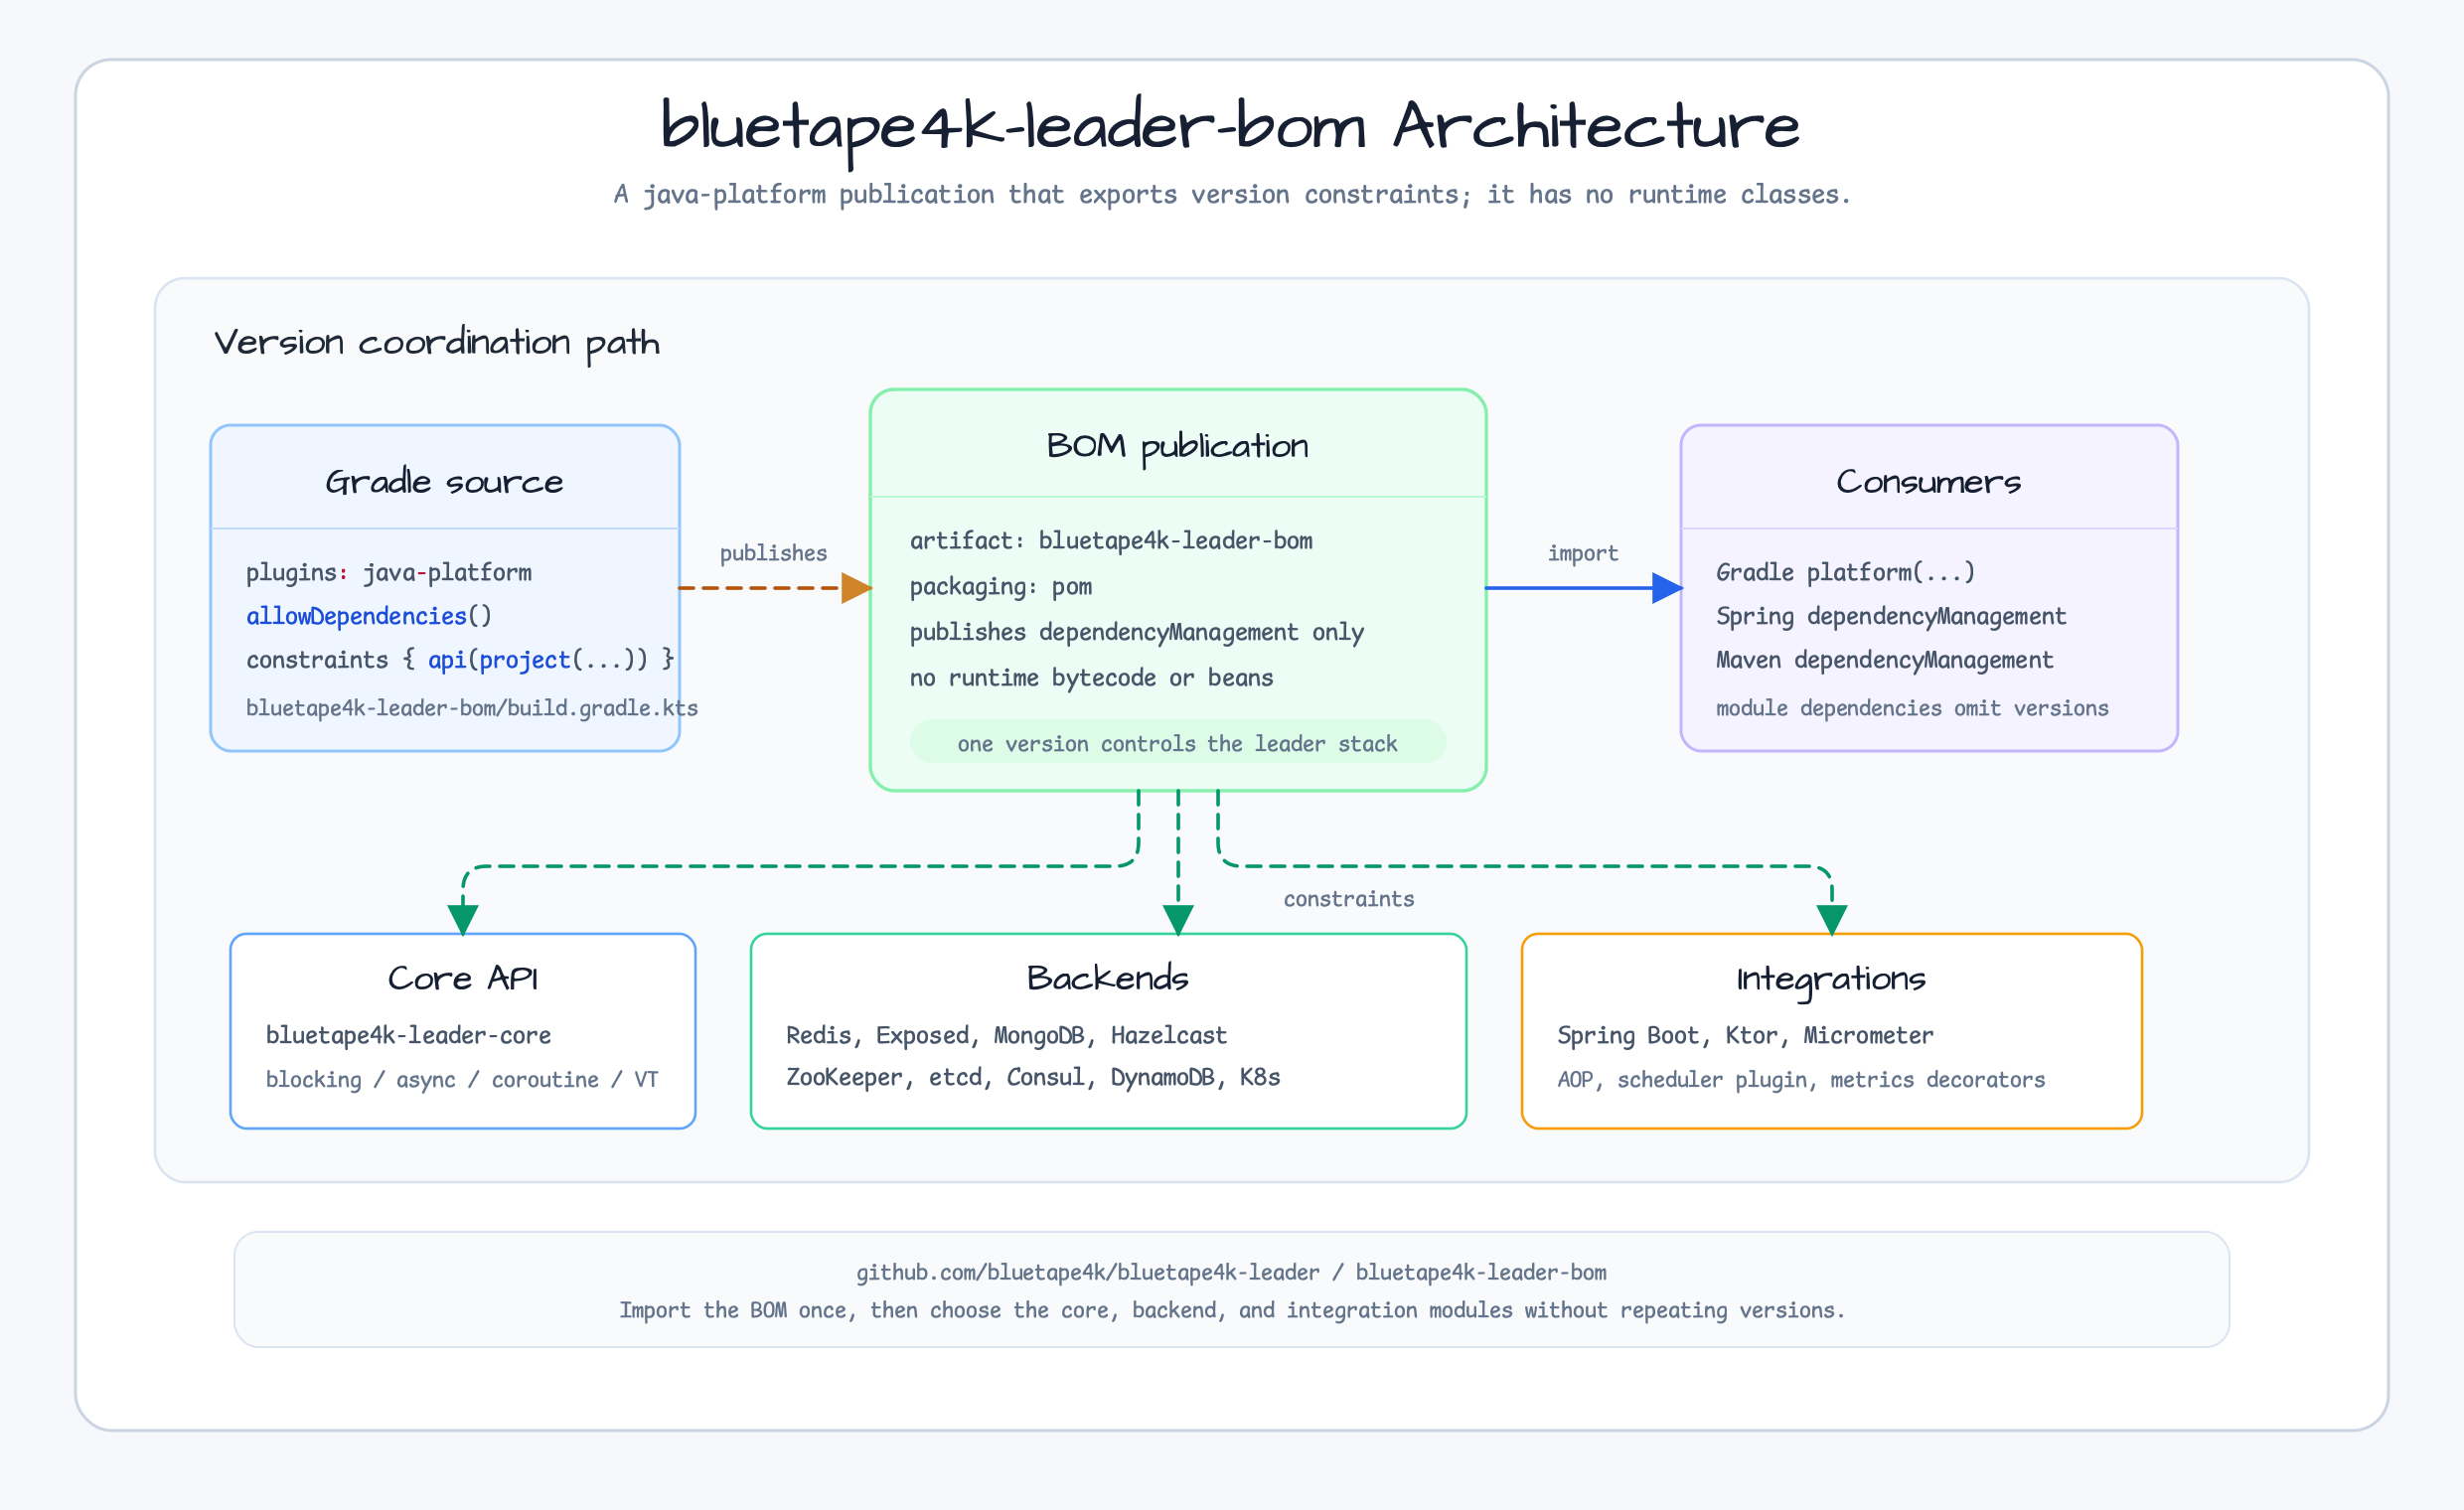Click 'Redis, Exposed, MongoDB, Hazelcast' line
The height and width of the screenshot is (1510, 2464).
click(x=1006, y=1035)
